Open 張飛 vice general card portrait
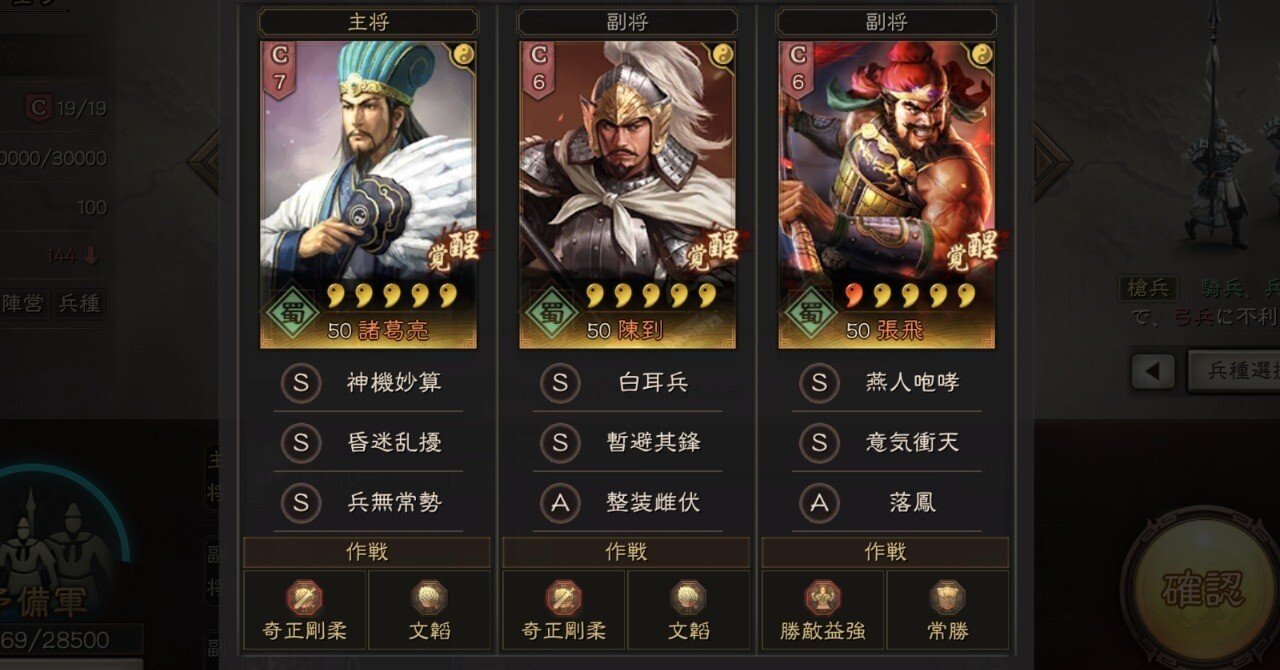1280x670 pixels. (x=887, y=194)
